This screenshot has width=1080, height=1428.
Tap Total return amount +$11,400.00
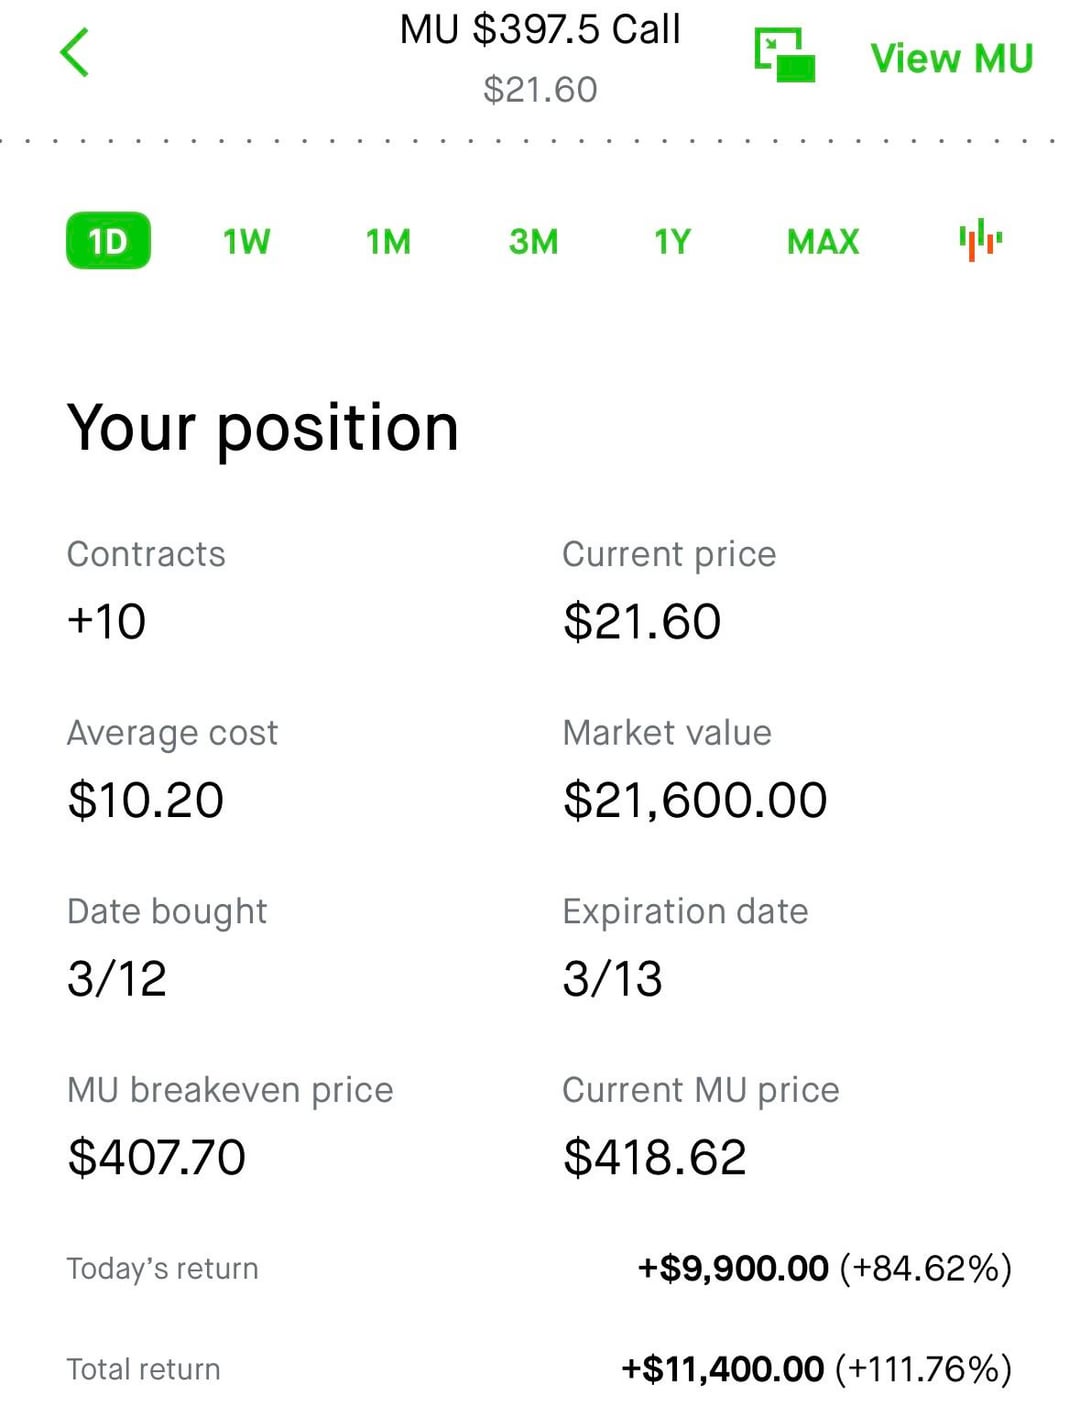click(x=723, y=1368)
